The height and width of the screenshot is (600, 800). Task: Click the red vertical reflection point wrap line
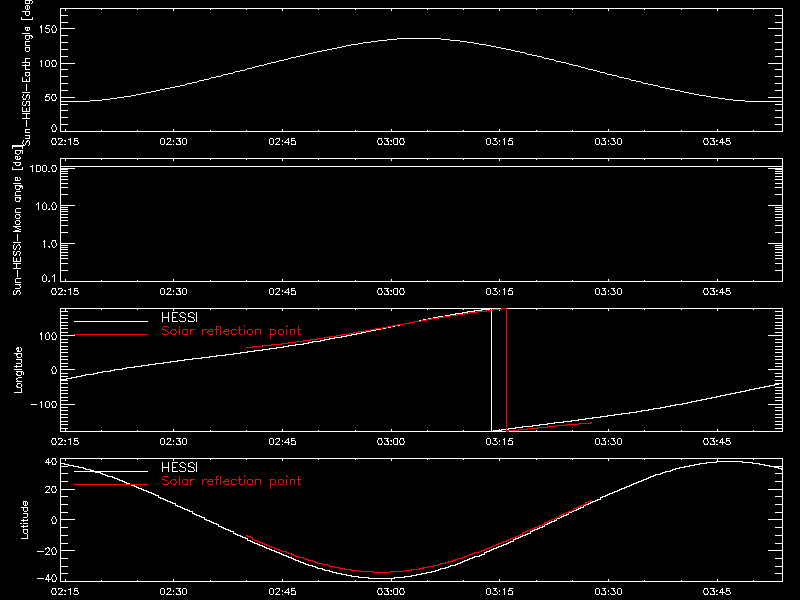pyautogui.click(x=506, y=370)
